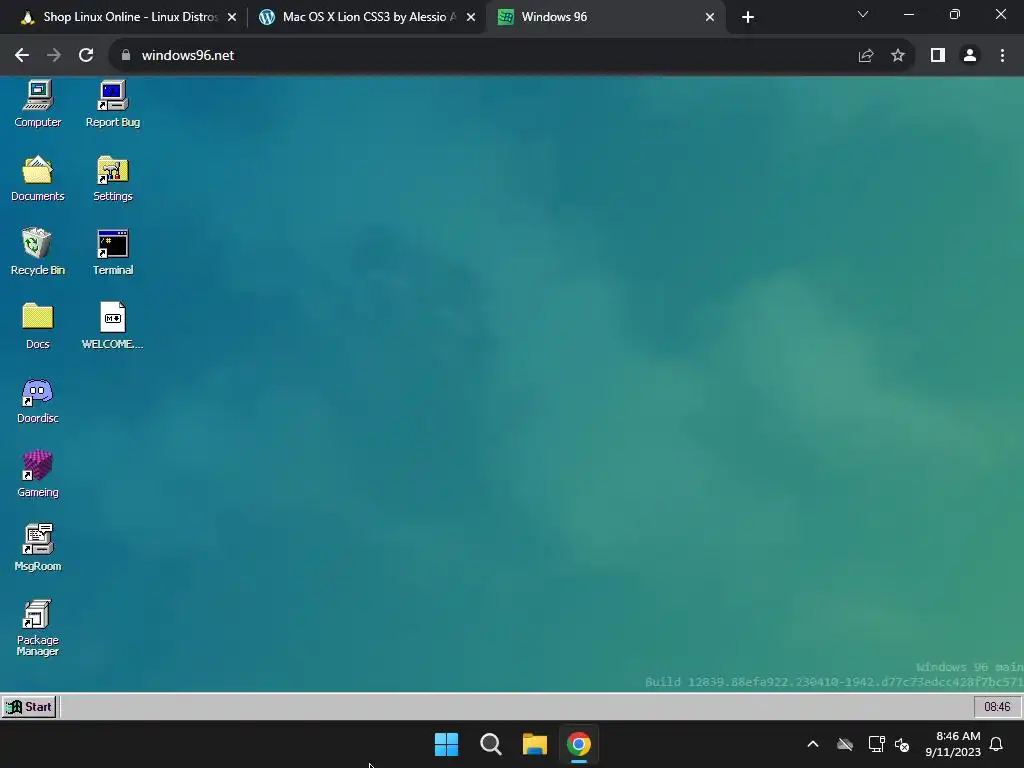The image size is (1024, 768).
Task: Open the Report Bug shortcut
Action: coord(112,104)
